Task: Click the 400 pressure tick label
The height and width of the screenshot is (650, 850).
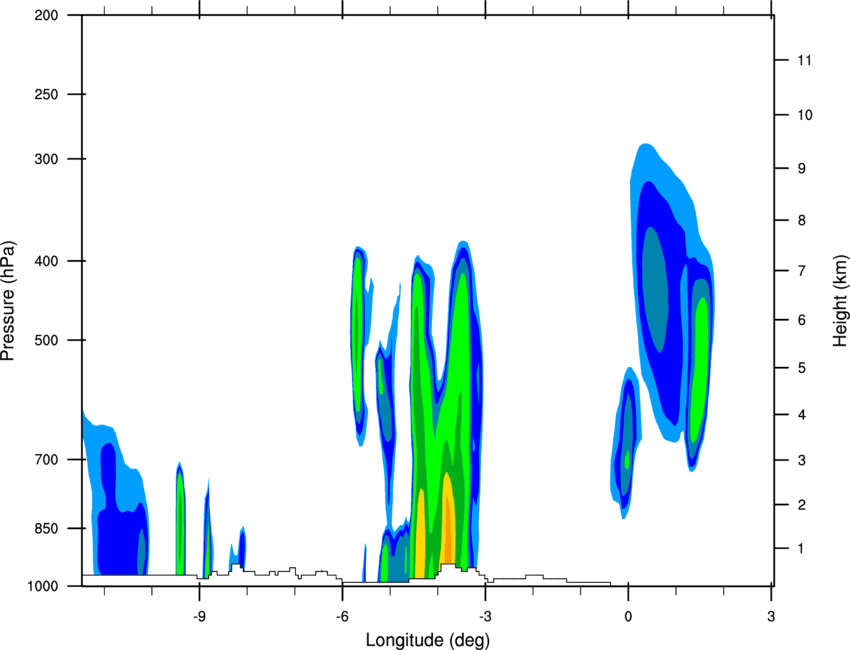Action: (x=46, y=261)
